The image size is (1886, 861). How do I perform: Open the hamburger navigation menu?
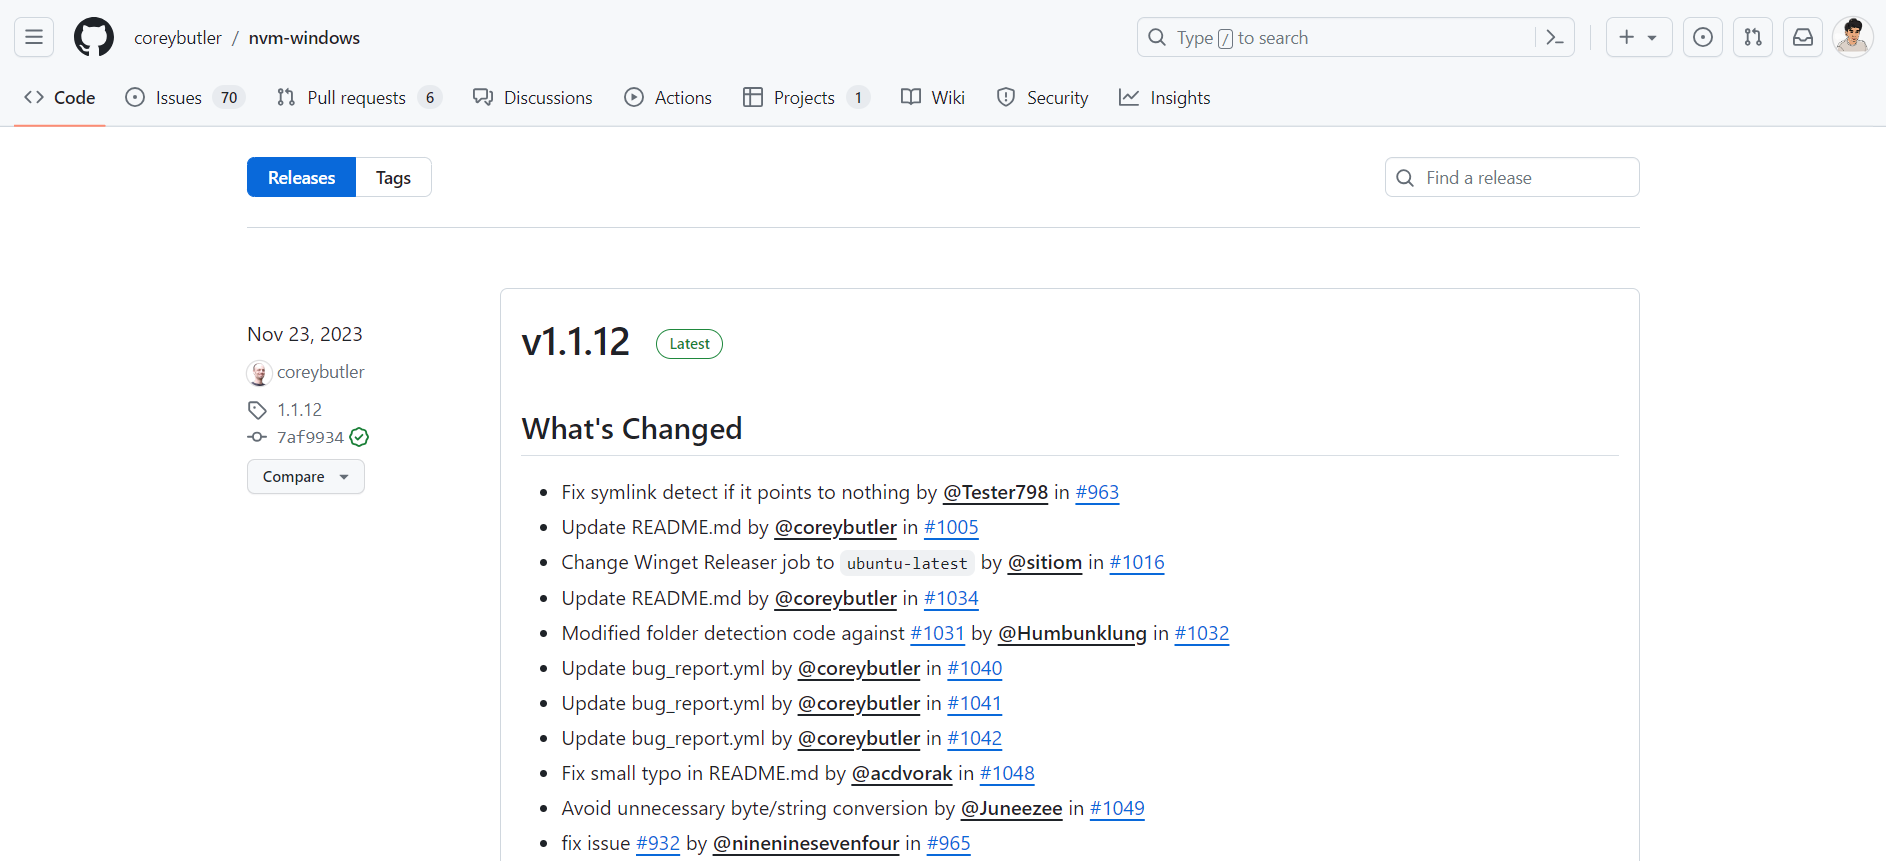click(x=34, y=37)
